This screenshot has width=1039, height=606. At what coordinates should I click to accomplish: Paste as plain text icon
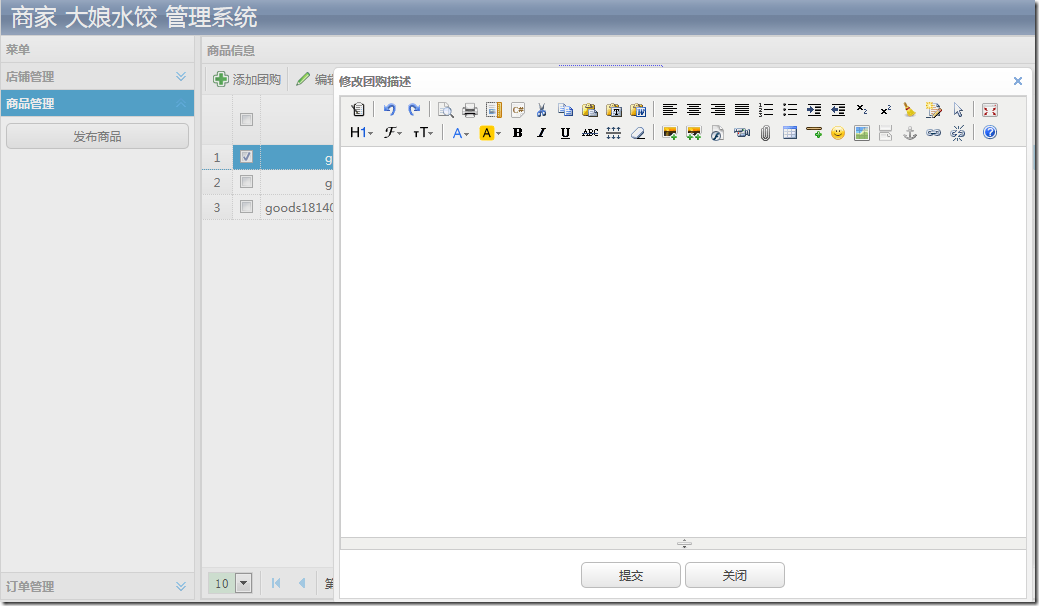(x=614, y=110)
